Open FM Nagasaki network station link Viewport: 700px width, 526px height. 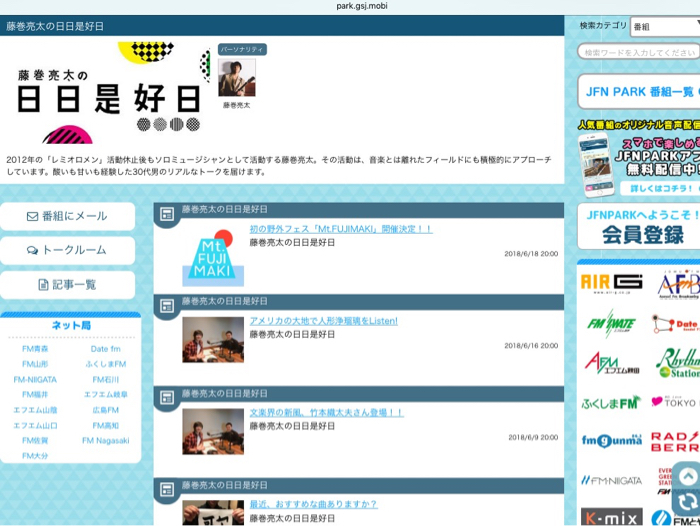click(106, 441)
